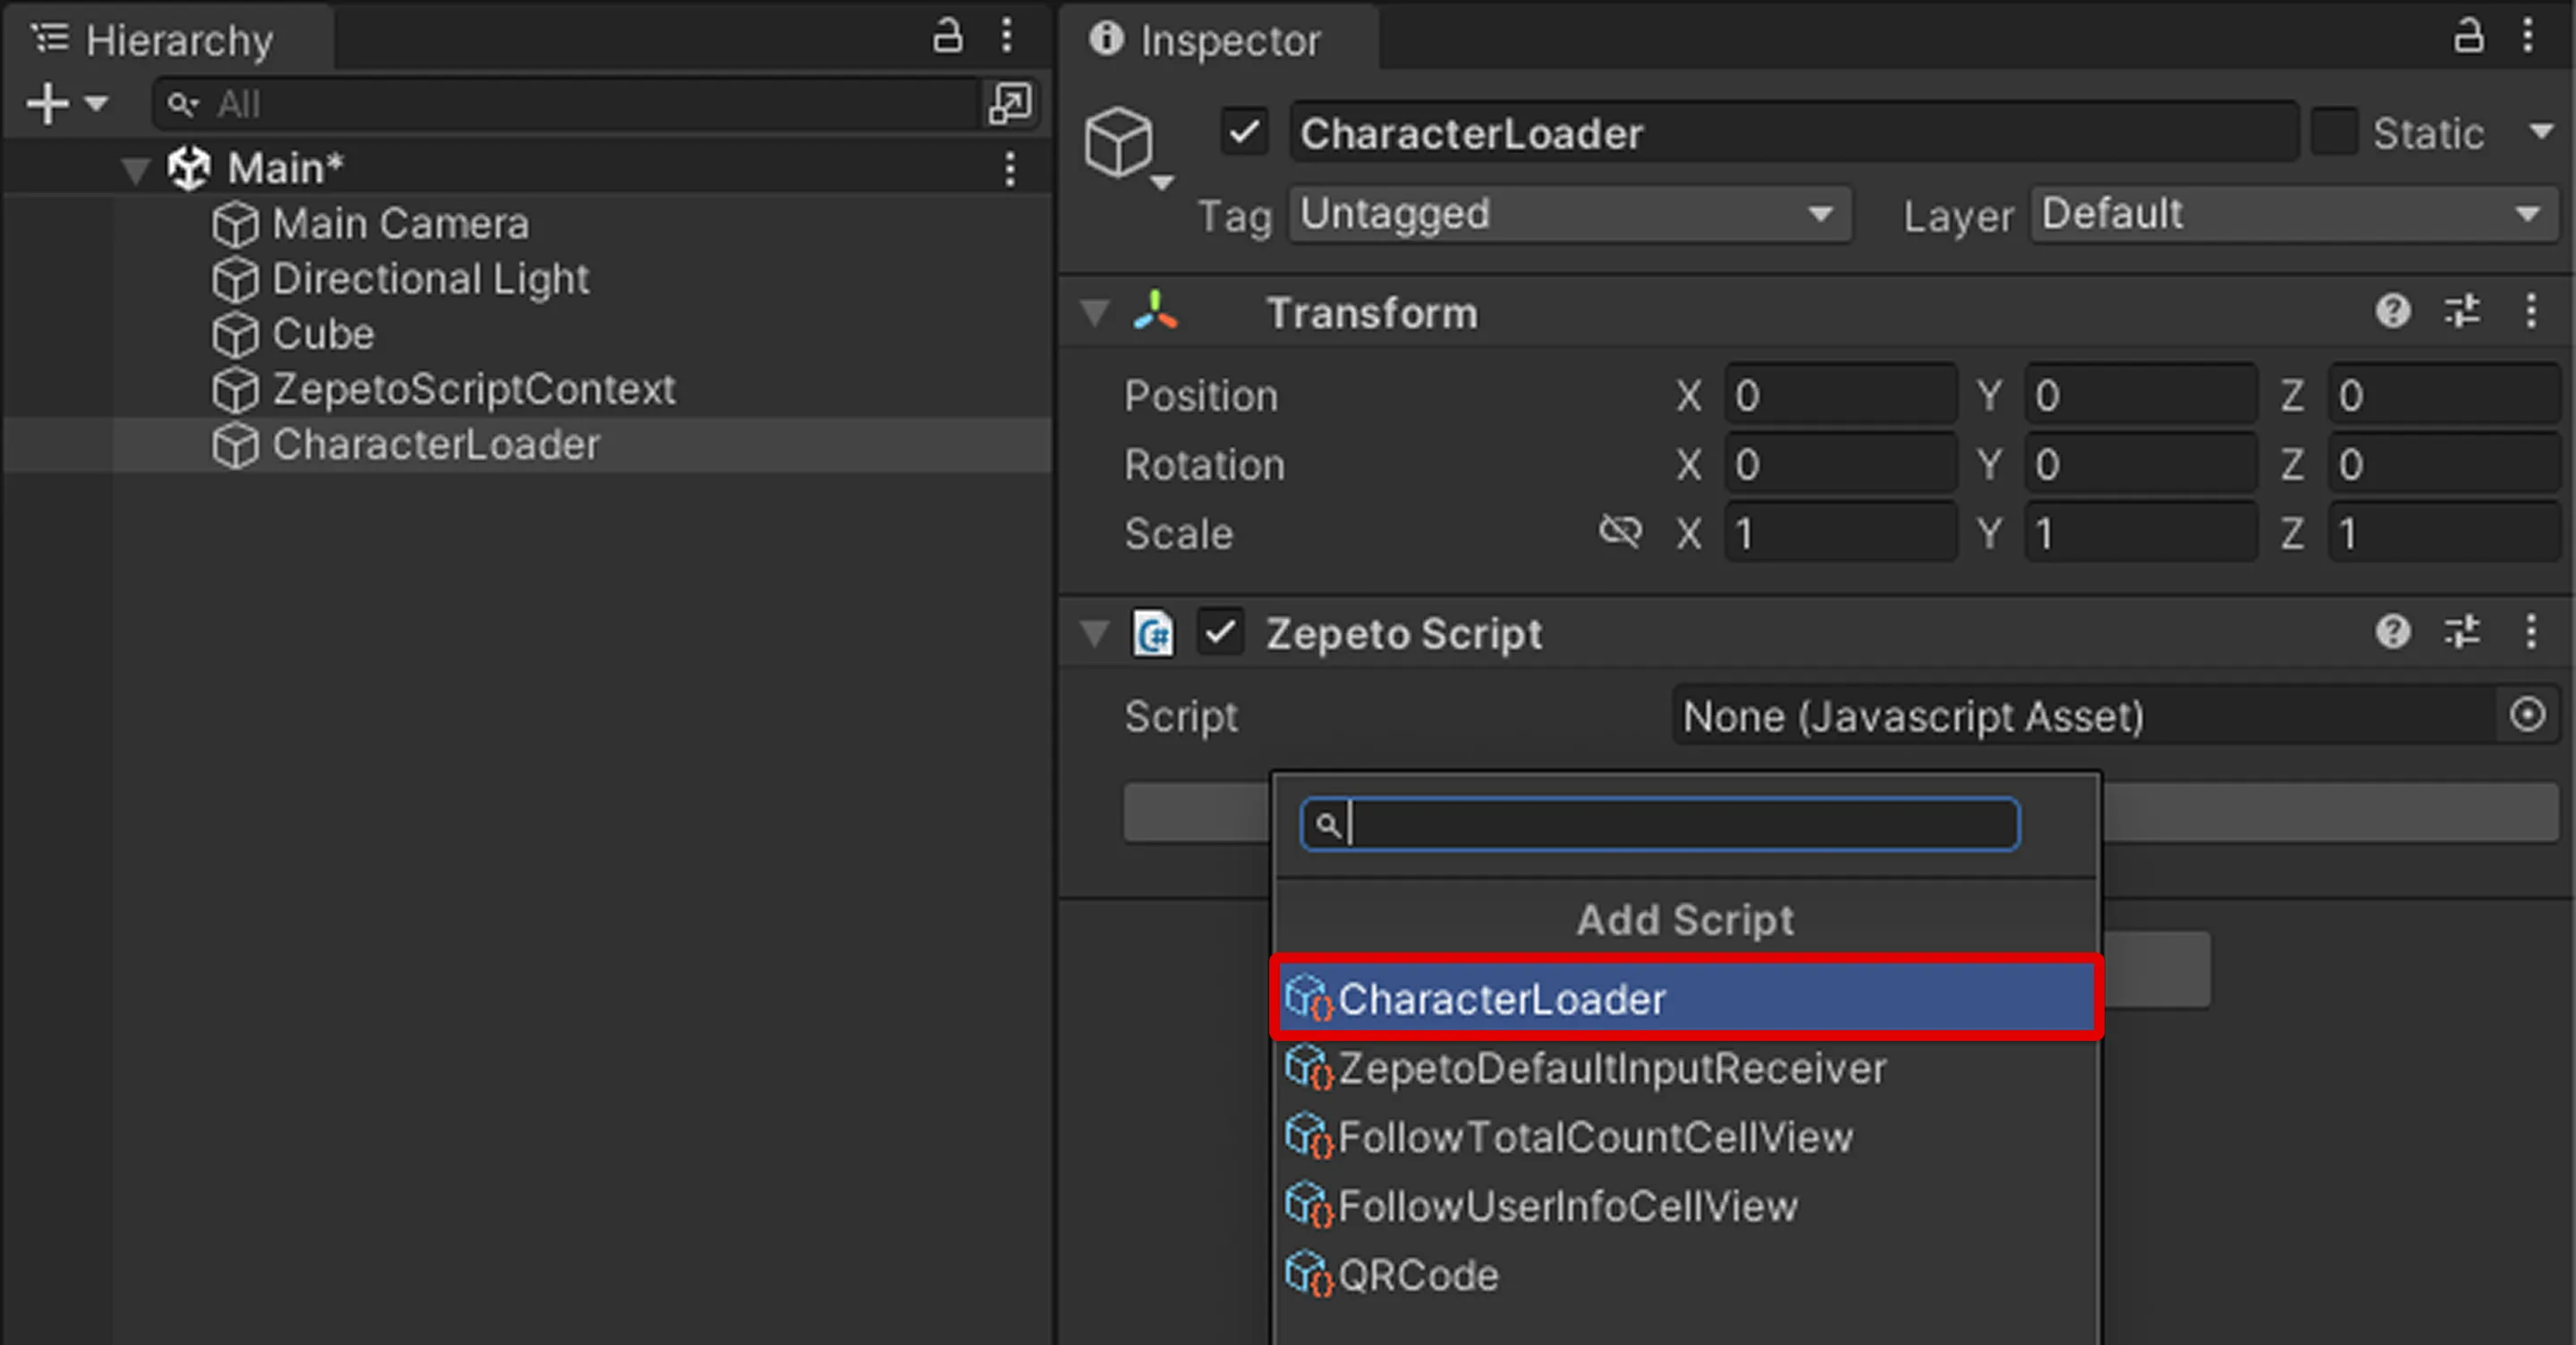Click the Main Camera cube icon

pyautogui.click(x=235, y=224)
